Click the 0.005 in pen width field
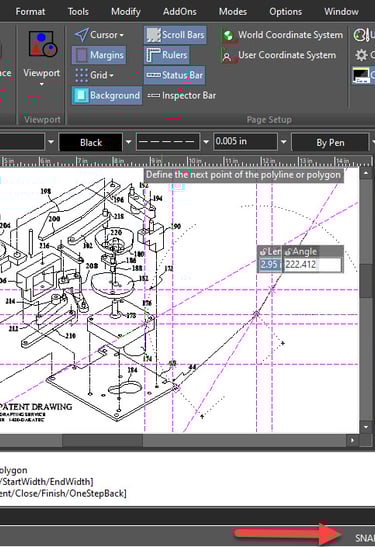Viewport: 375px width, 547px height. click(x=246, y=142)
